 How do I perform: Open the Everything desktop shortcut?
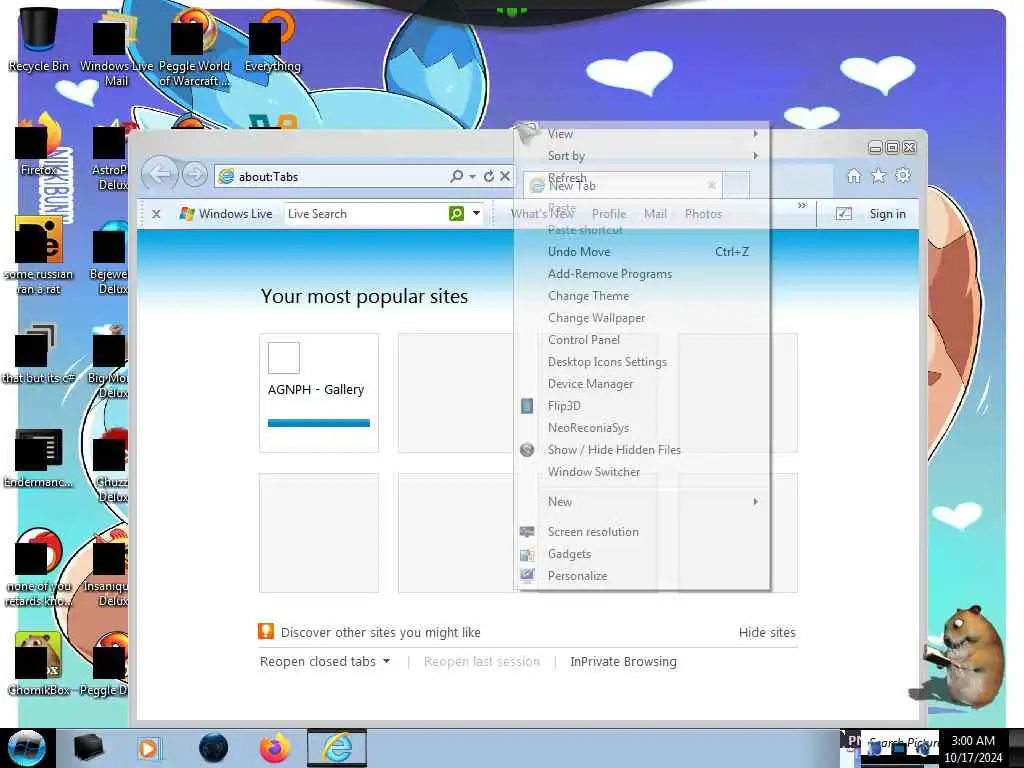pyautogui.click(x=272, y=40)
